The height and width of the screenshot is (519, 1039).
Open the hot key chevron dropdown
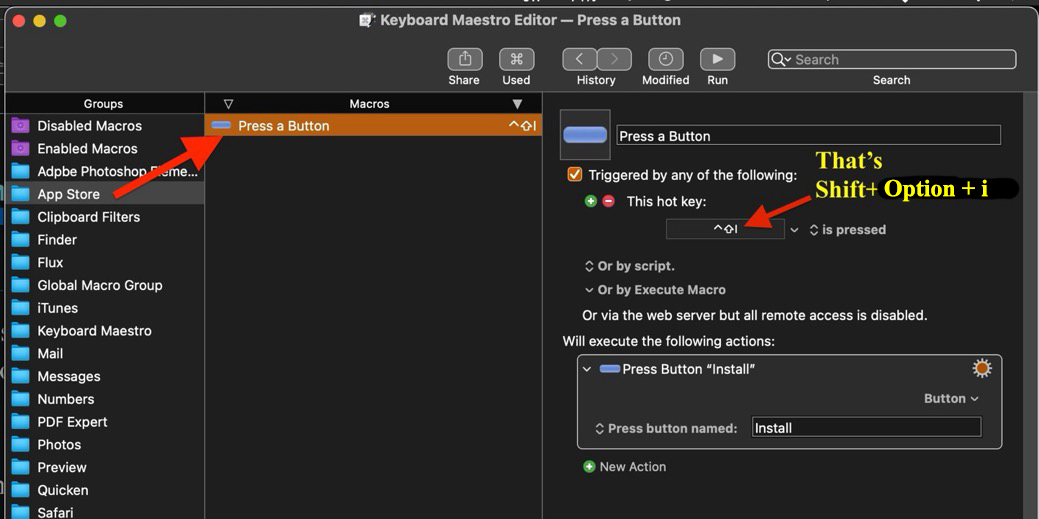794,230
